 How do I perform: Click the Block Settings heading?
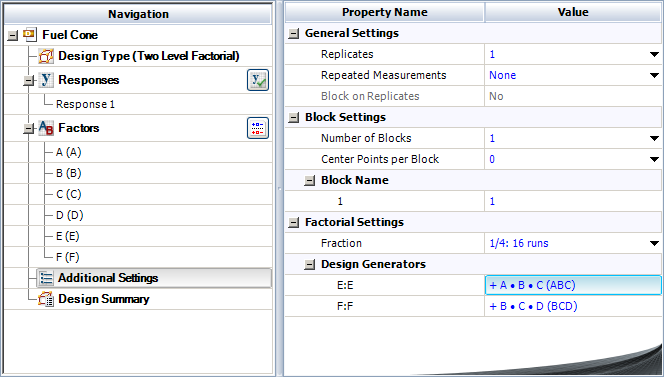345,117
